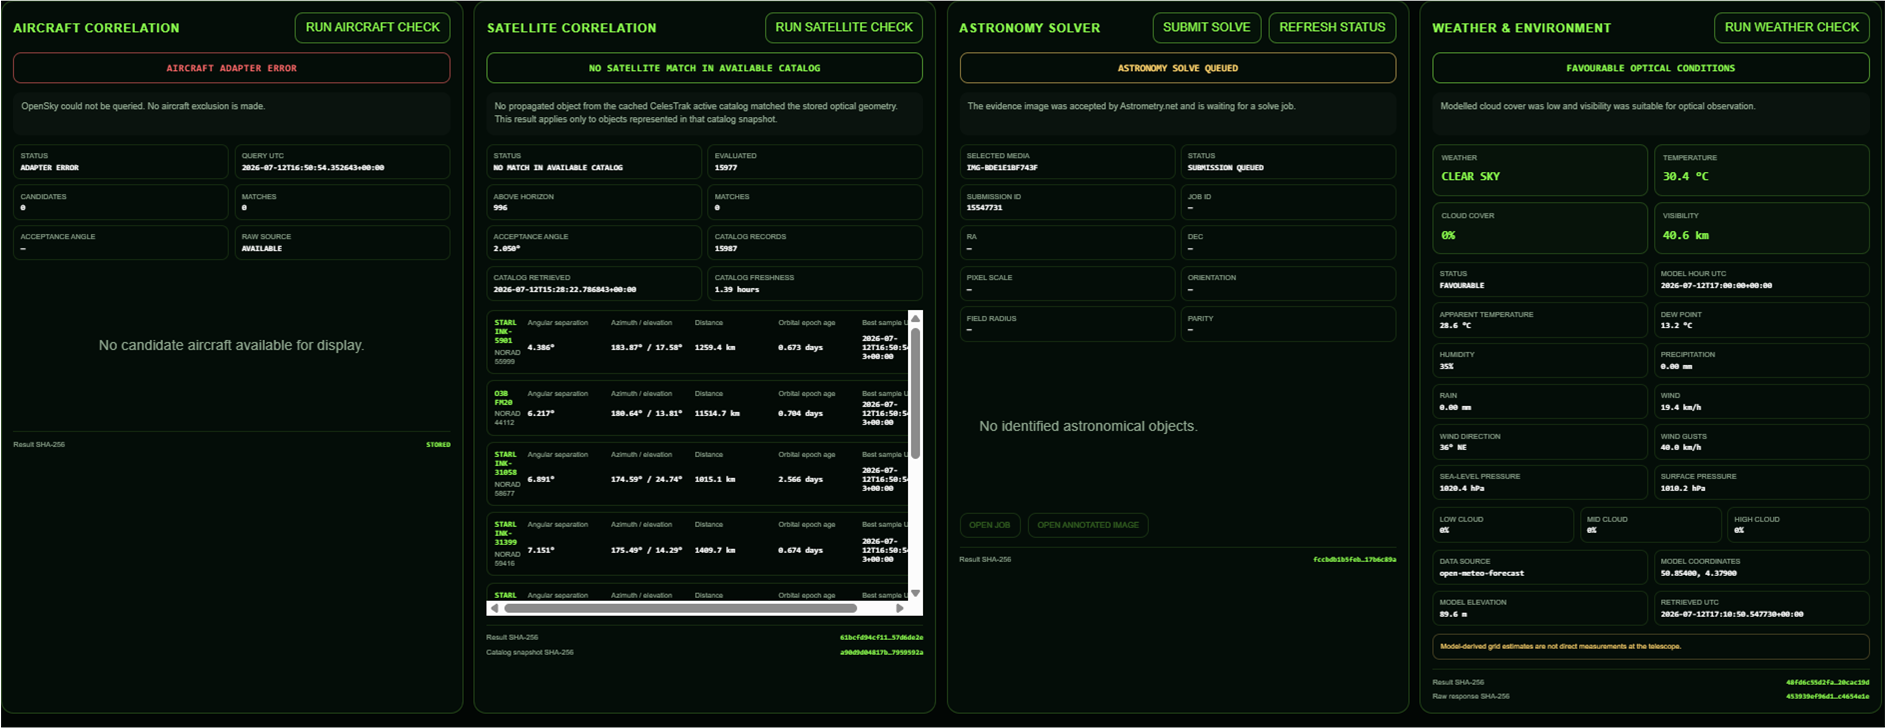Click the NO SATELLITE MATCH IN AVAILABLE CATALOG banner
Viewport: 1886px width, 728px height.
tap(704, 68)
